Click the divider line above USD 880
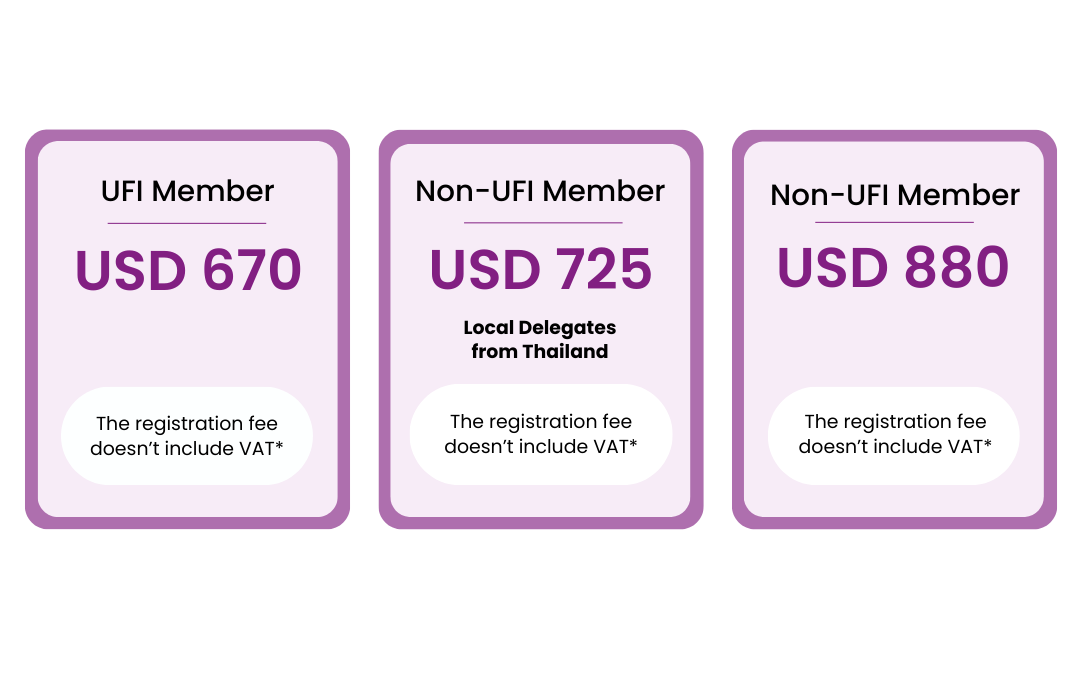 [x=894, y=222]
